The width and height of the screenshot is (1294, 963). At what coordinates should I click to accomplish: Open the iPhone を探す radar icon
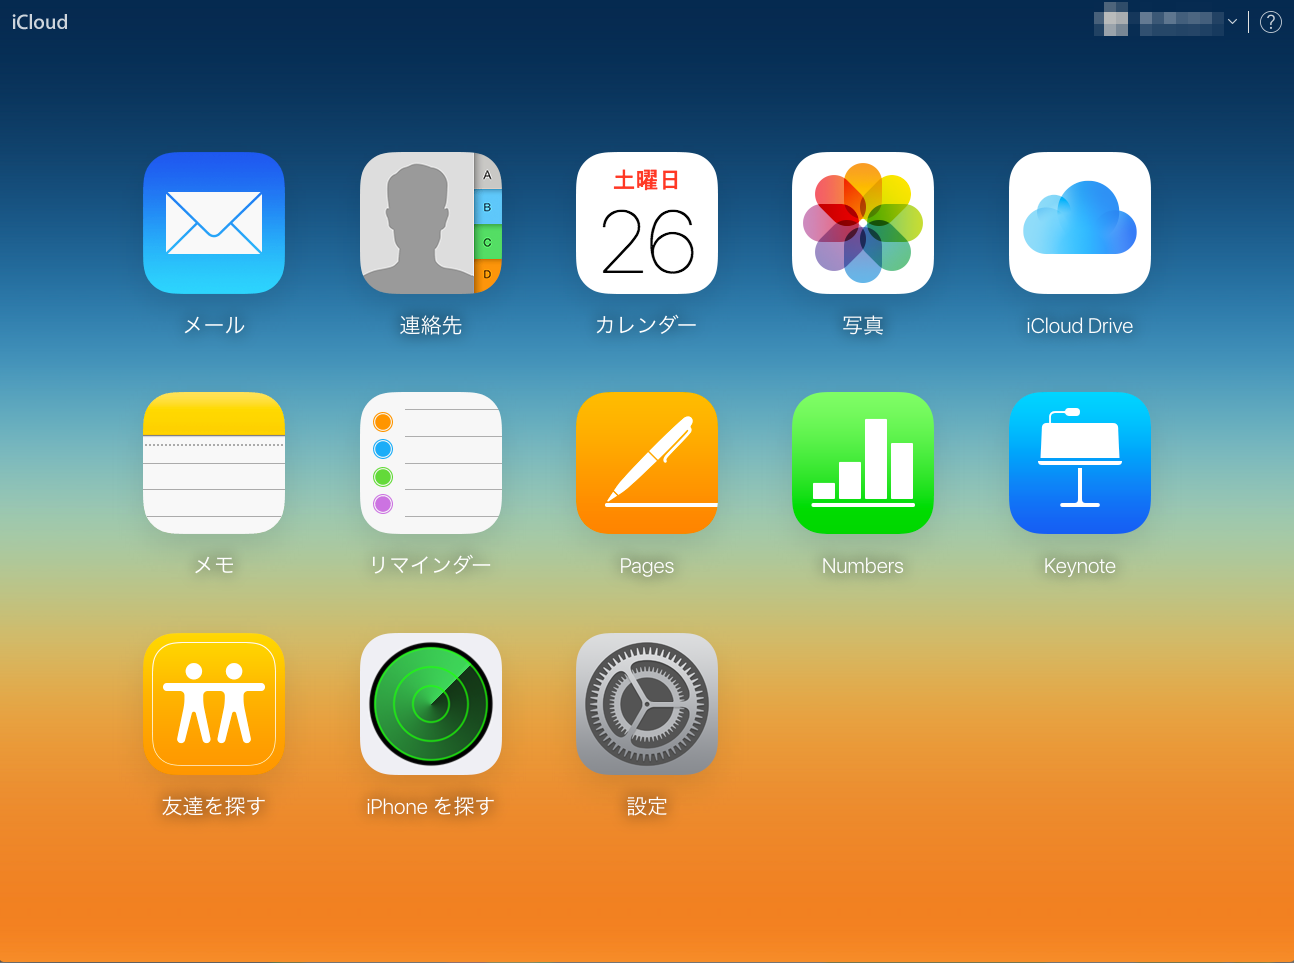pos(431,704)
